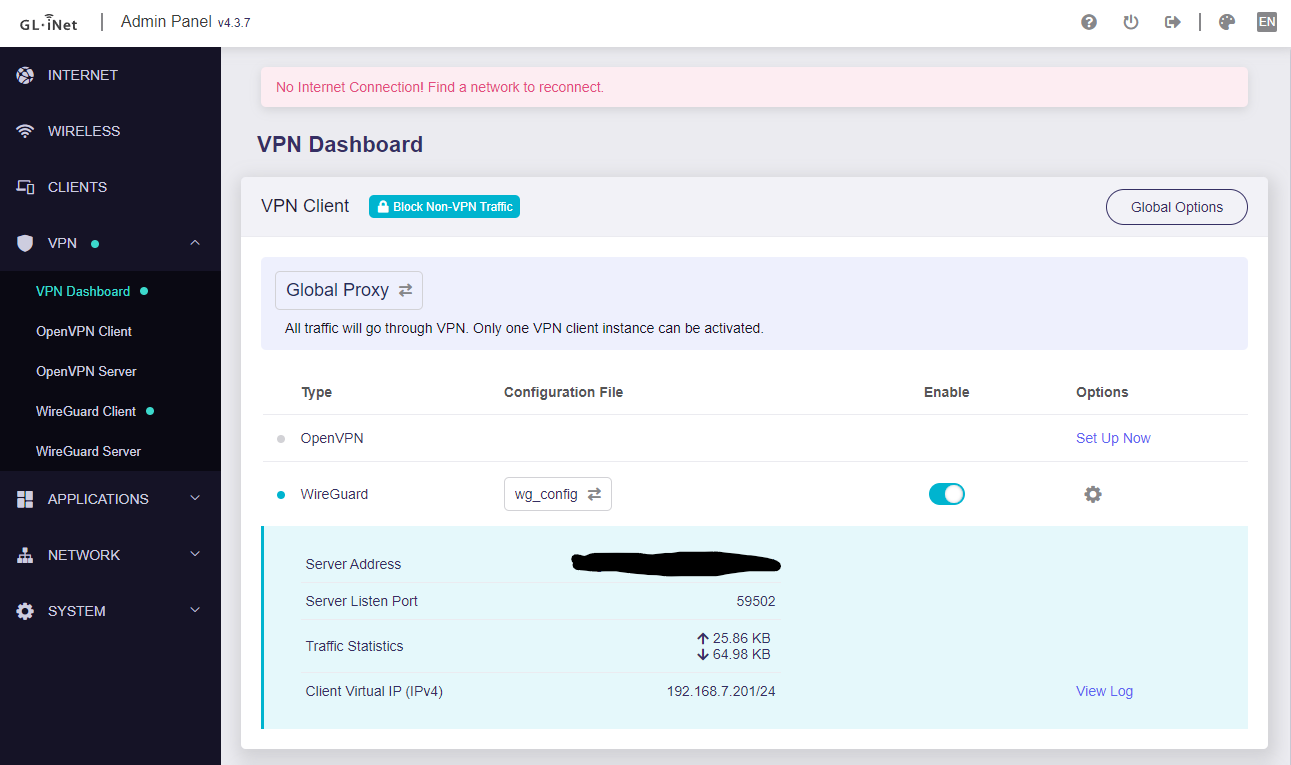Click the Applications grid sidebar icon
The width and height of the screenshot is (1291, 765).
coord(25,499)
